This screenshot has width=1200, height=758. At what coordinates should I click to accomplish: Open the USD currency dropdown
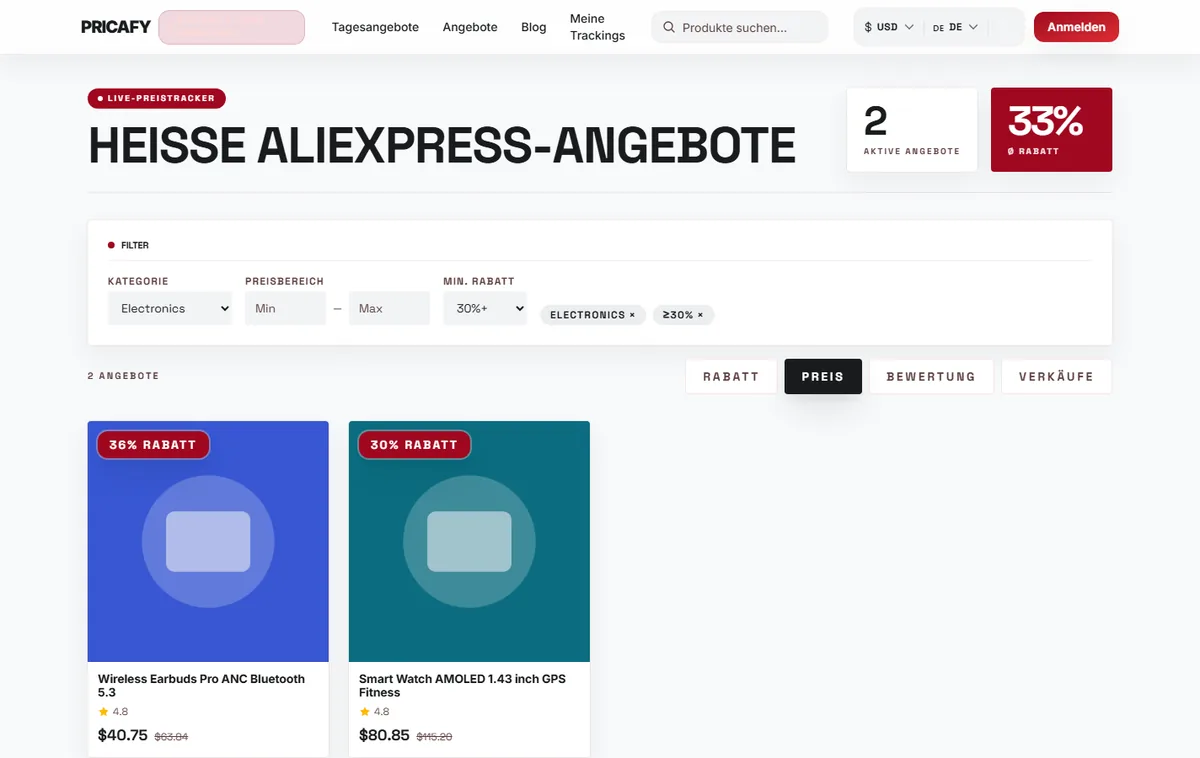pyautogui.click(x=889, y=27)
